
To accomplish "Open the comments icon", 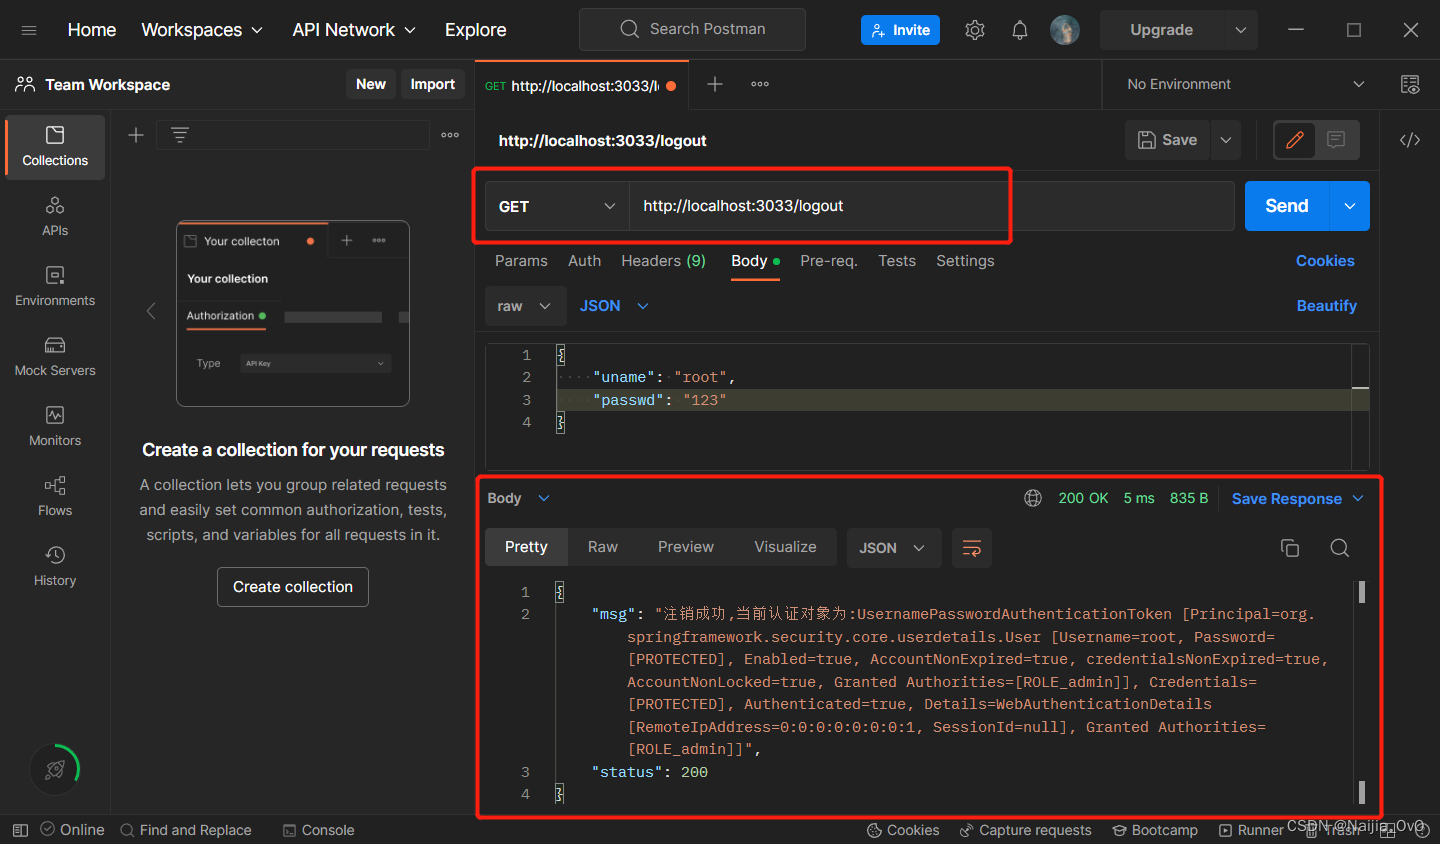I will (x=1336, y=140).
